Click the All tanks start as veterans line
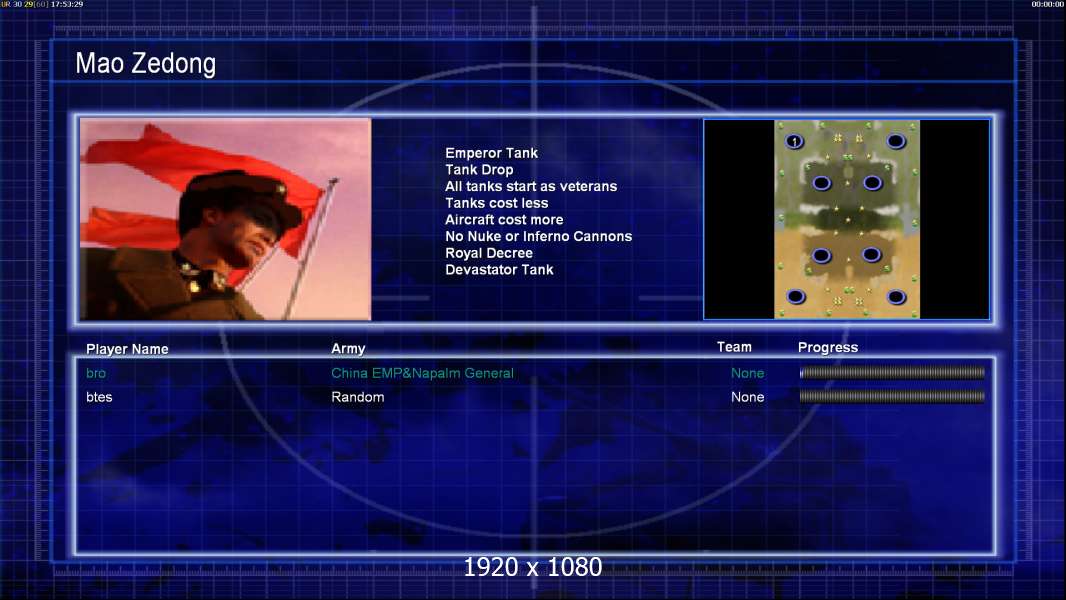1066x600 pixels. click(531, 186)
